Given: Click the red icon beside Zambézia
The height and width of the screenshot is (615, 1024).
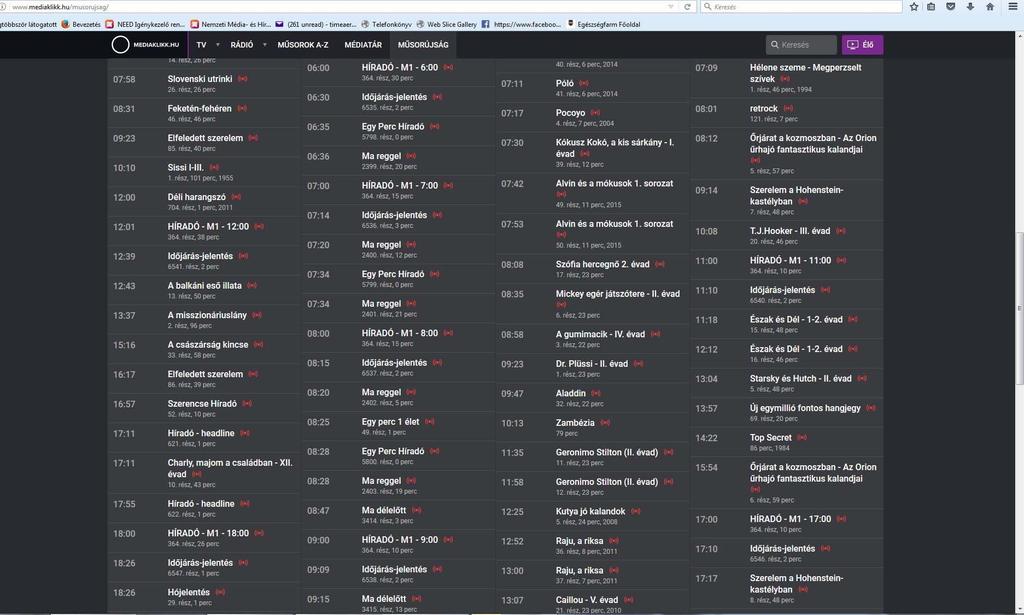Looking at the screenshot, I should coord(605,423).
